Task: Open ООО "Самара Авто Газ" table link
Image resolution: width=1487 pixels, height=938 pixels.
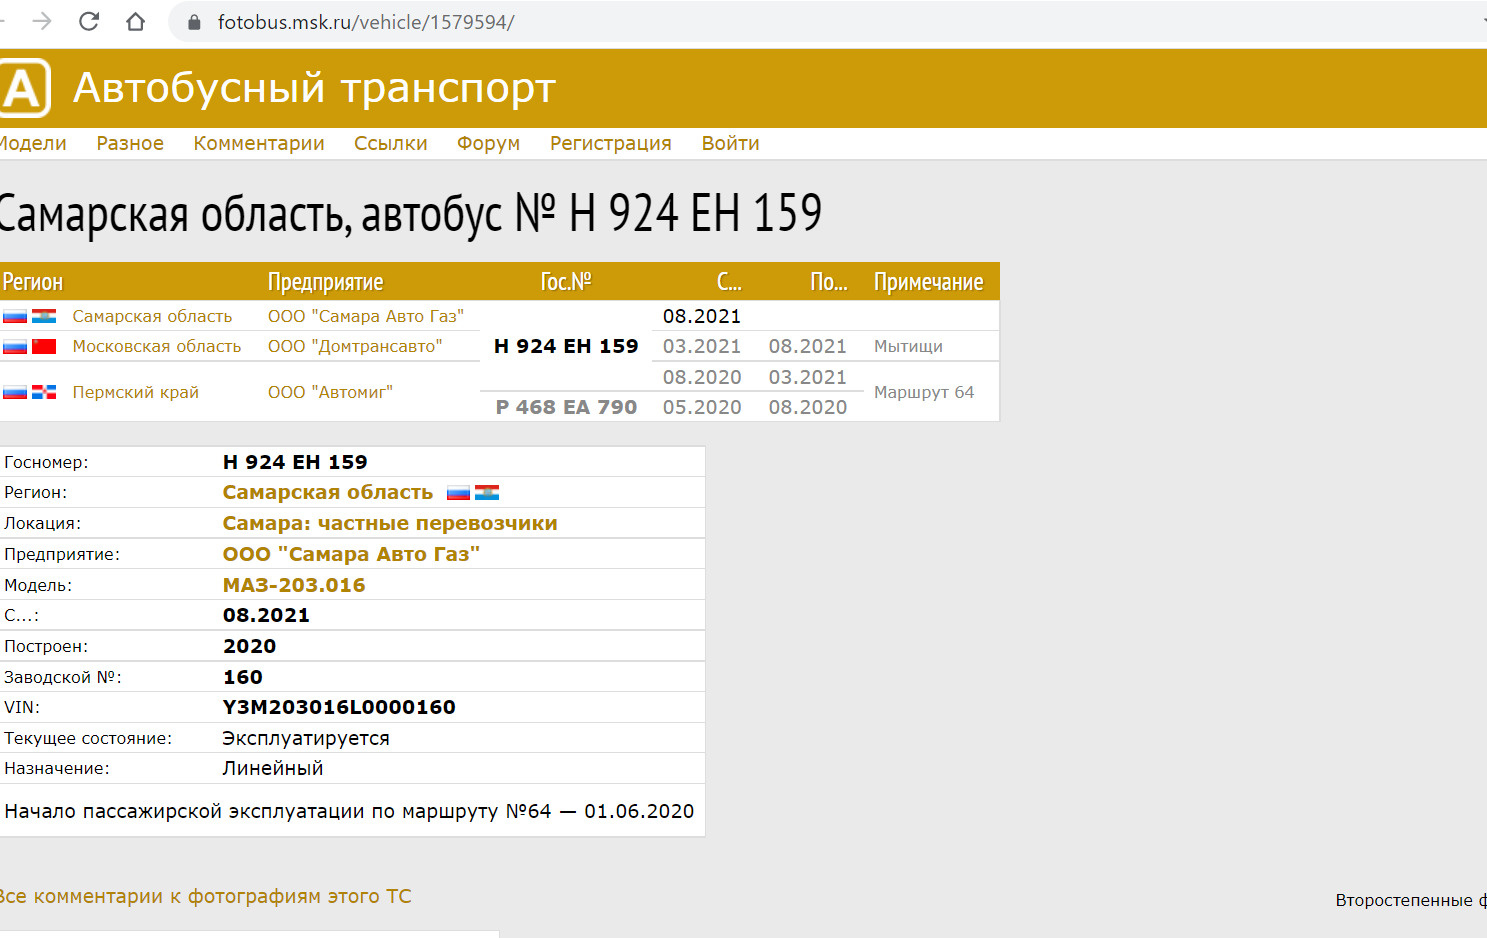Action: [366, 316]
